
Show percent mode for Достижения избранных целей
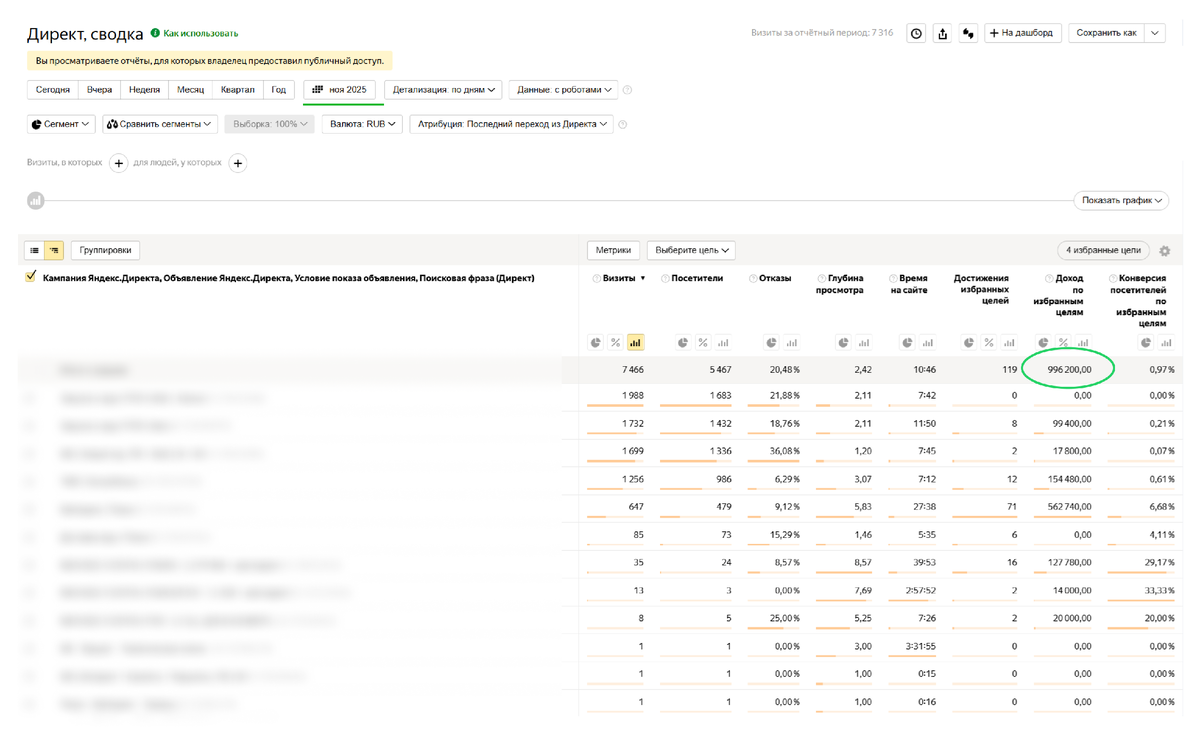(x=989, y=343)
